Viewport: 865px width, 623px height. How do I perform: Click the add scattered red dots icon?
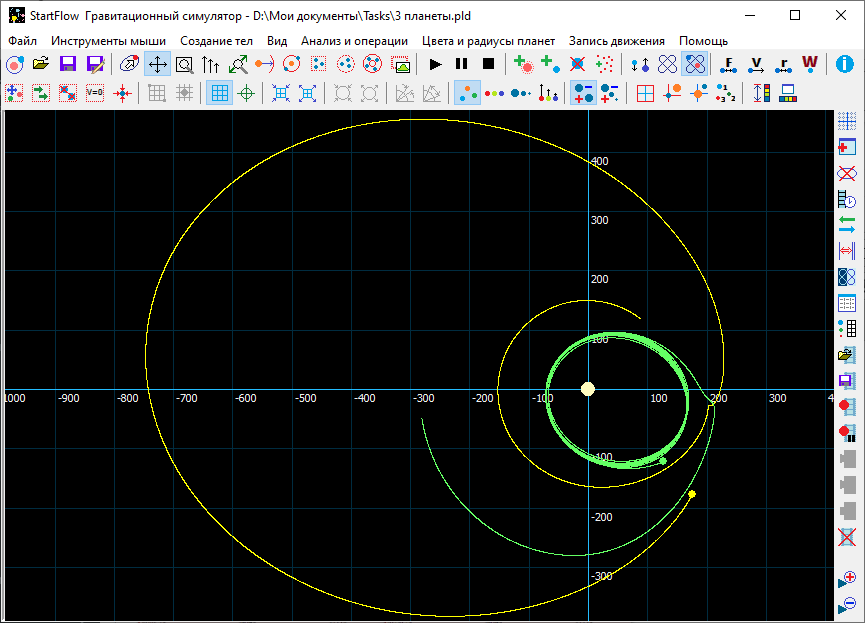coord(604,65)
